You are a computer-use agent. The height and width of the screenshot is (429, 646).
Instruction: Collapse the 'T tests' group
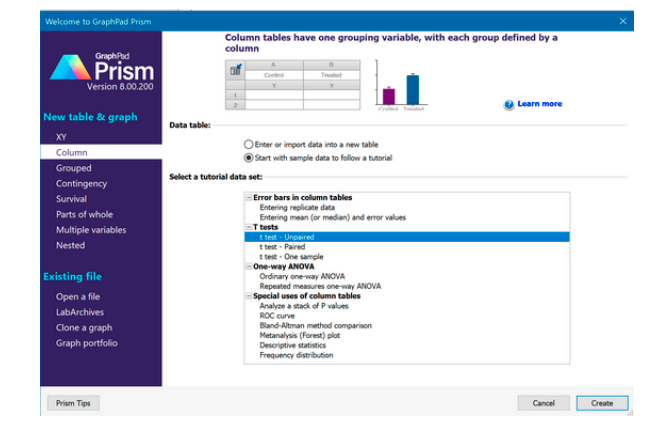(248, 227)
